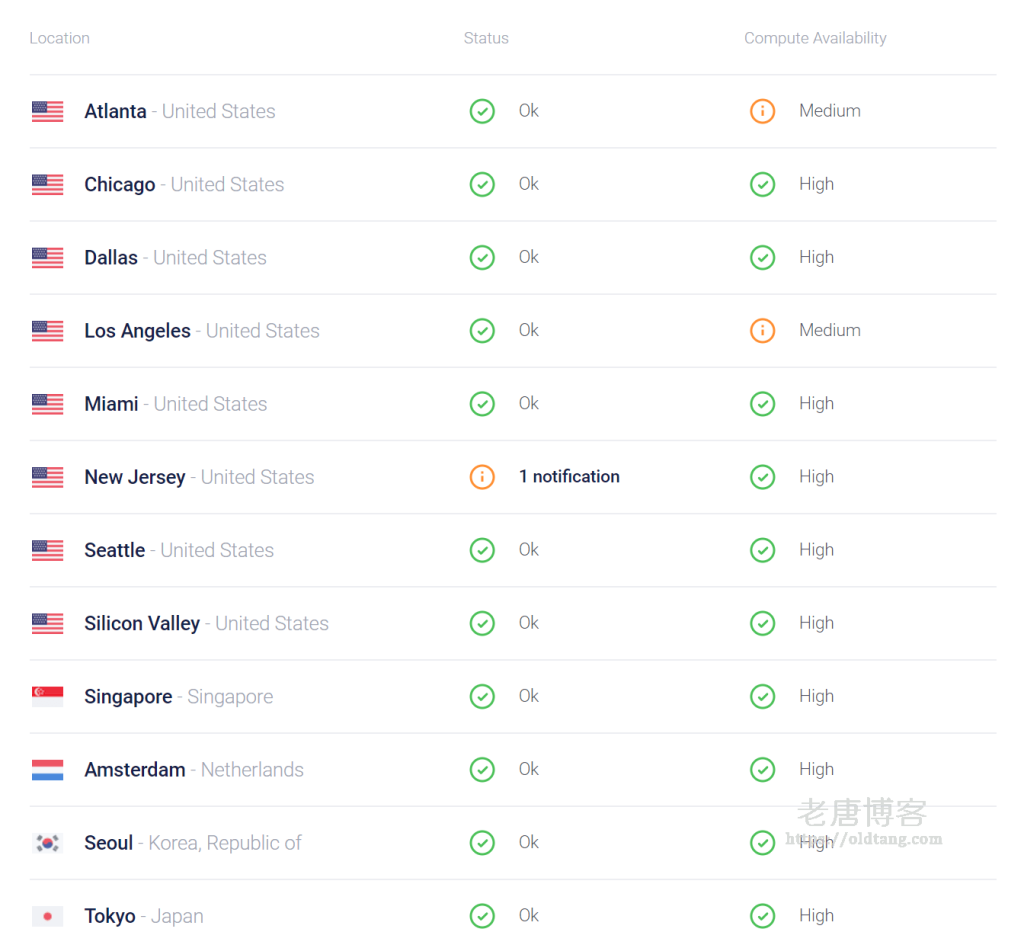The height and width of the screenshot is (948, 1024).
Task: Click the Compute Availability column header
Action: pos(815,38)
